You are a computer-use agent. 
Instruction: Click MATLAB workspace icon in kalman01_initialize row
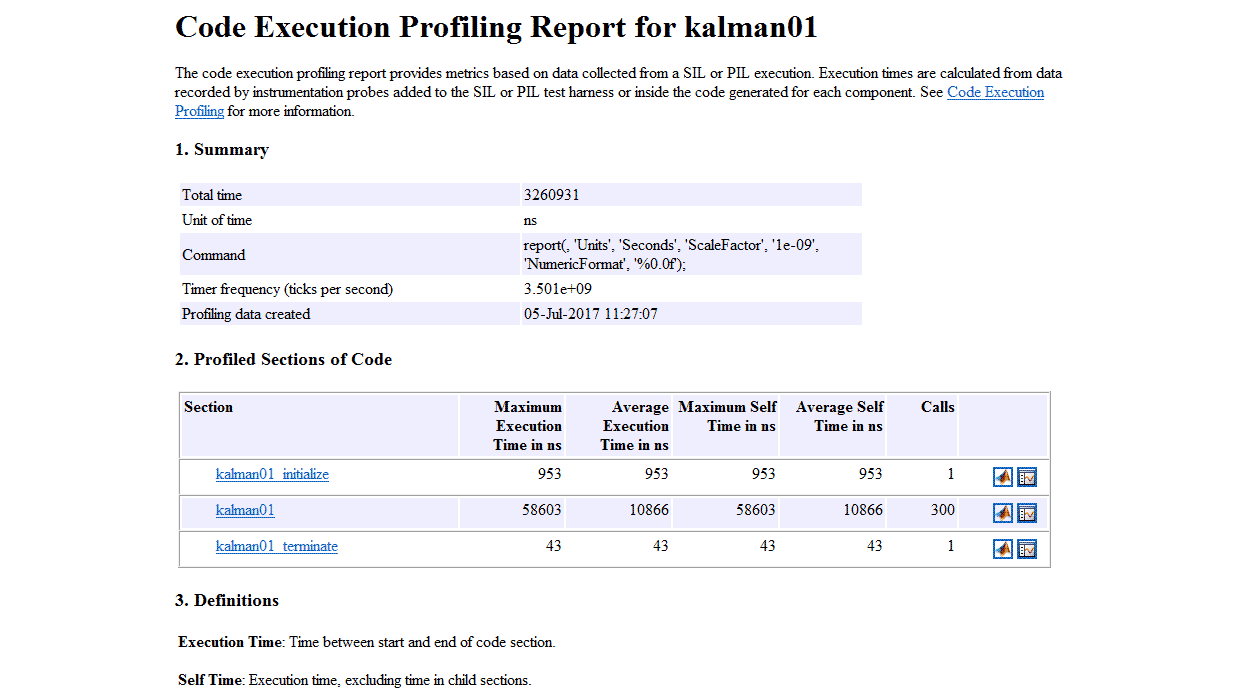click(x=1002, y=477)
